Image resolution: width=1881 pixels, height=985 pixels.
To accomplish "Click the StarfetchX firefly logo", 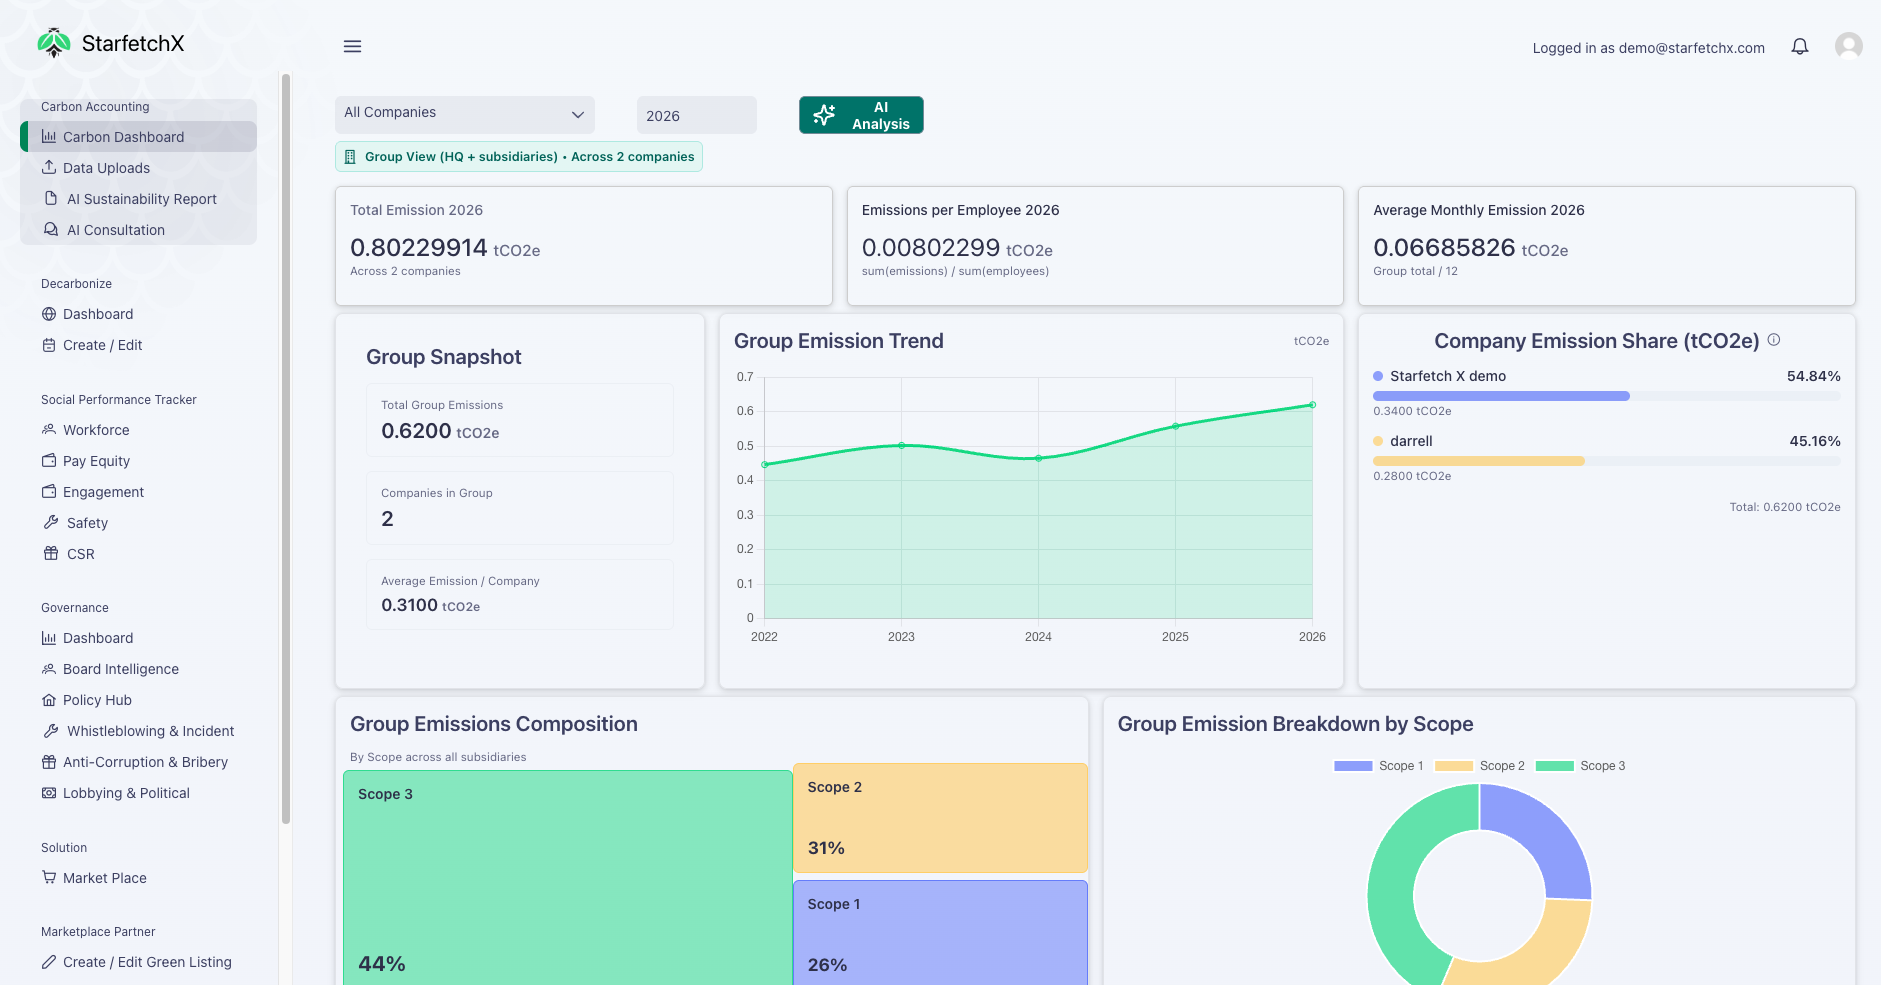I will [x=53, y=42].
